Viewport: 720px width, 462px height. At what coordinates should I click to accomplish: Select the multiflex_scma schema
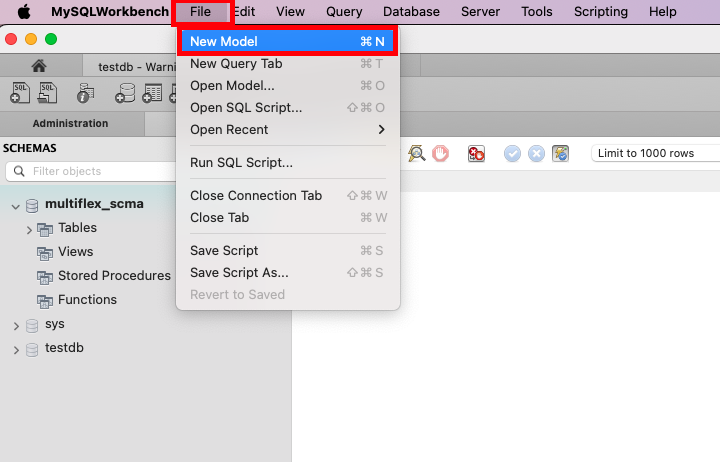pos(94,203)
